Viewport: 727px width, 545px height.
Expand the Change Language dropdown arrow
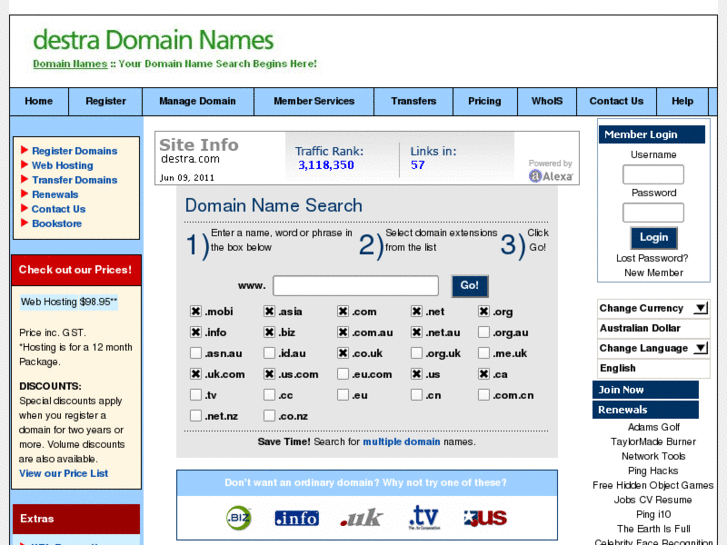[x=701, y=348]
